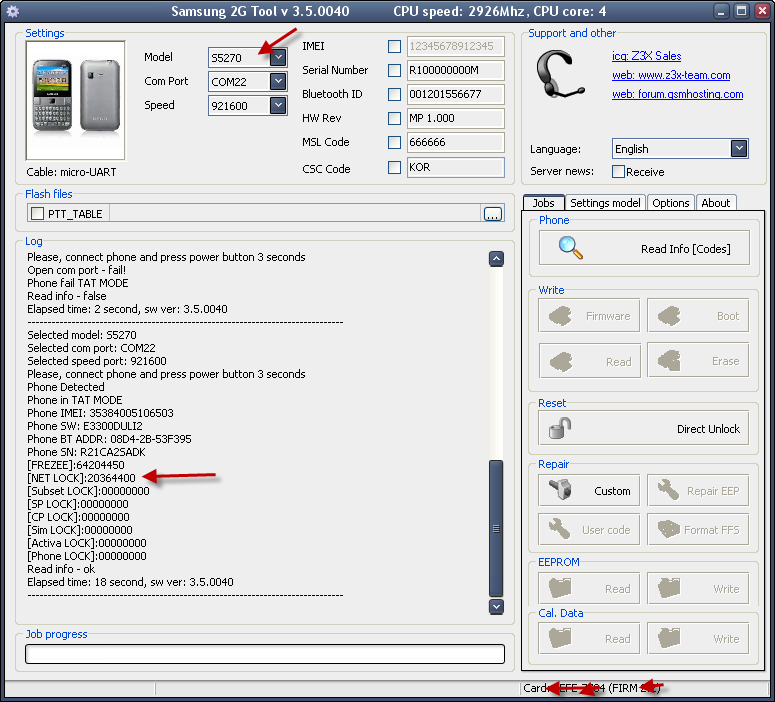Image resolution: width=775 pixels, height=702 pixels.
Task: Open the www.z3x-team.com link
Action: tap(671, 75)
